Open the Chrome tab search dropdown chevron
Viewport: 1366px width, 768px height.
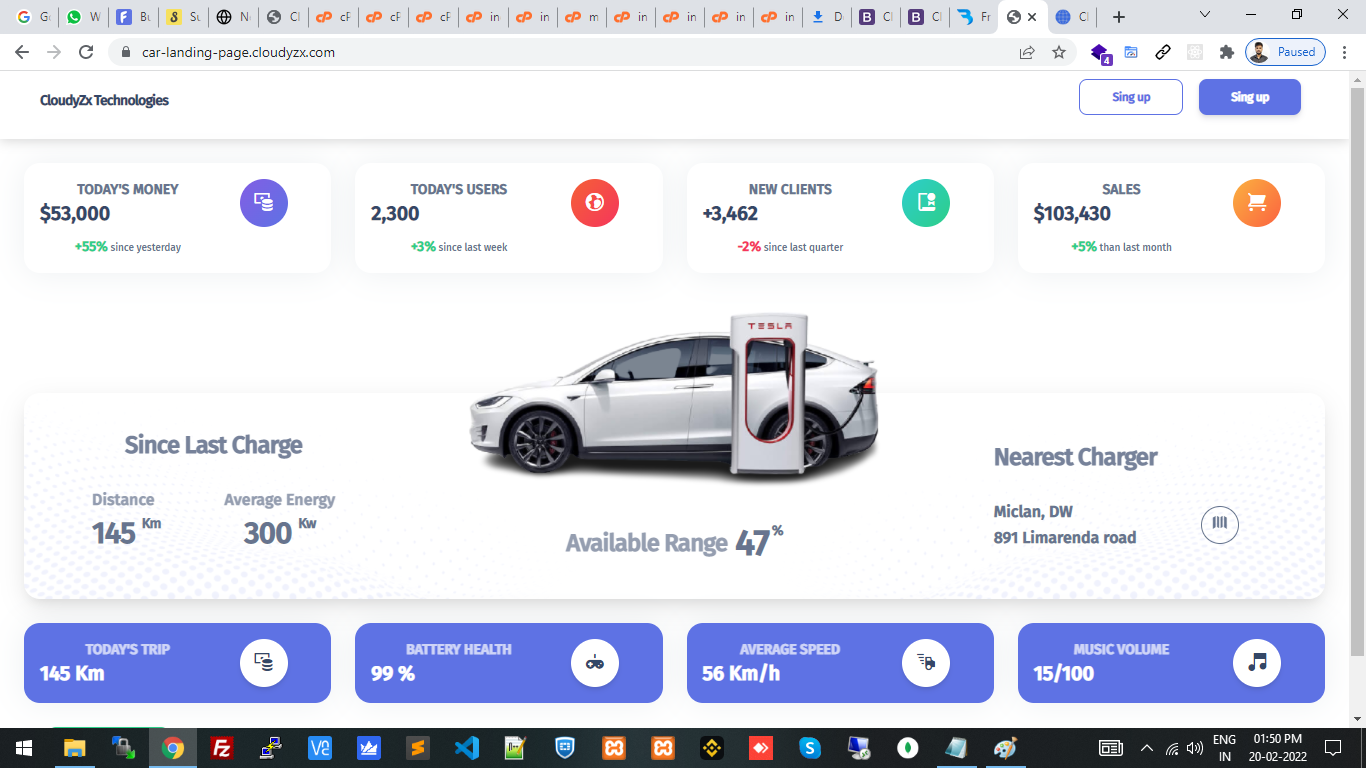tap(1204, 16)
